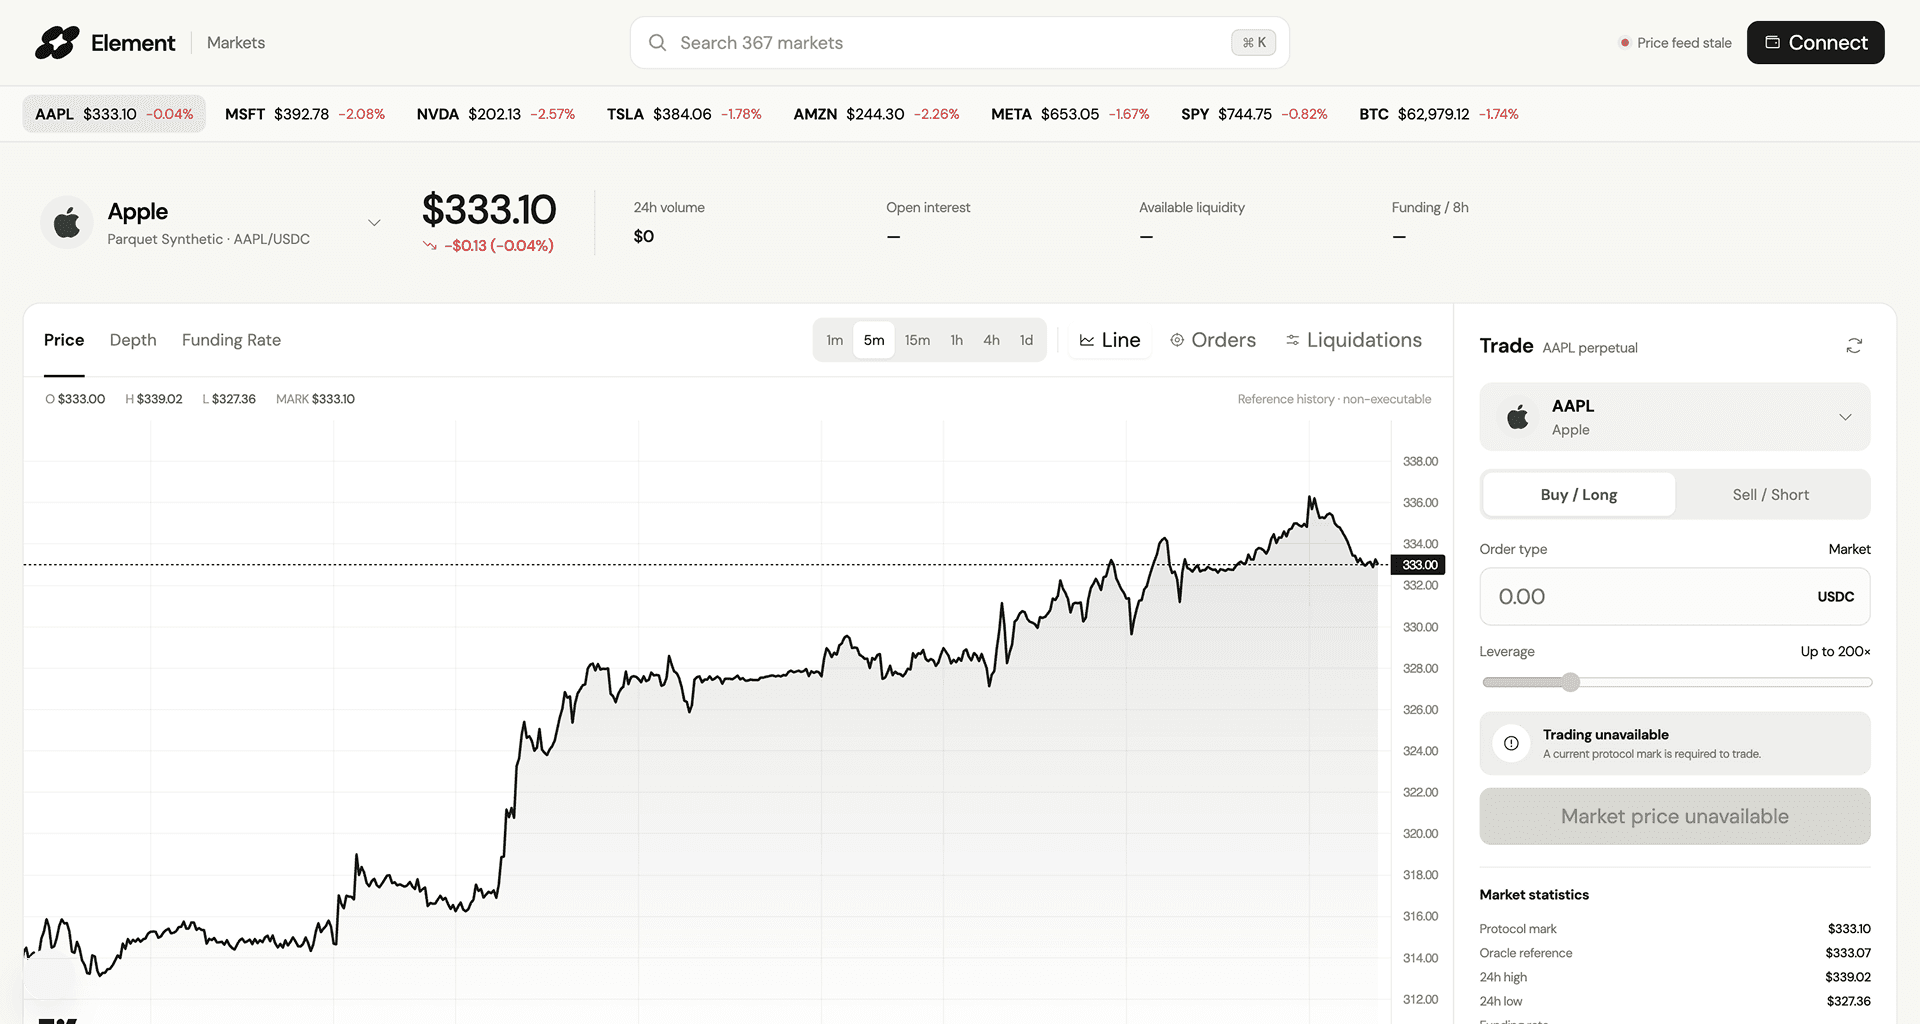Select TSLA in the ticker strip

pyautogui.click(x=684, y=114)
